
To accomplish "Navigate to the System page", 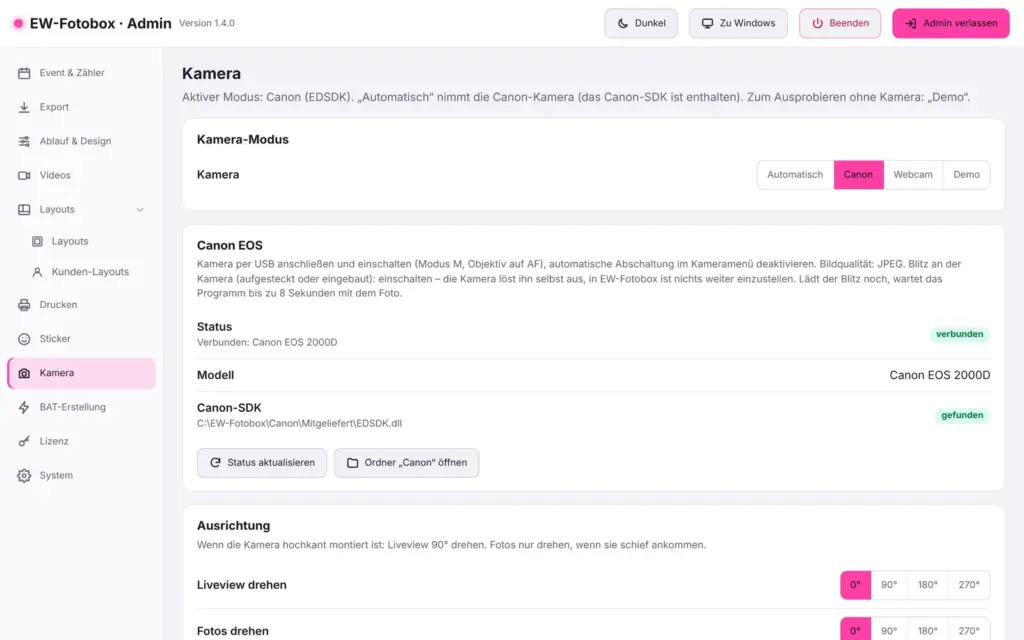I will [x=82, y=475].
